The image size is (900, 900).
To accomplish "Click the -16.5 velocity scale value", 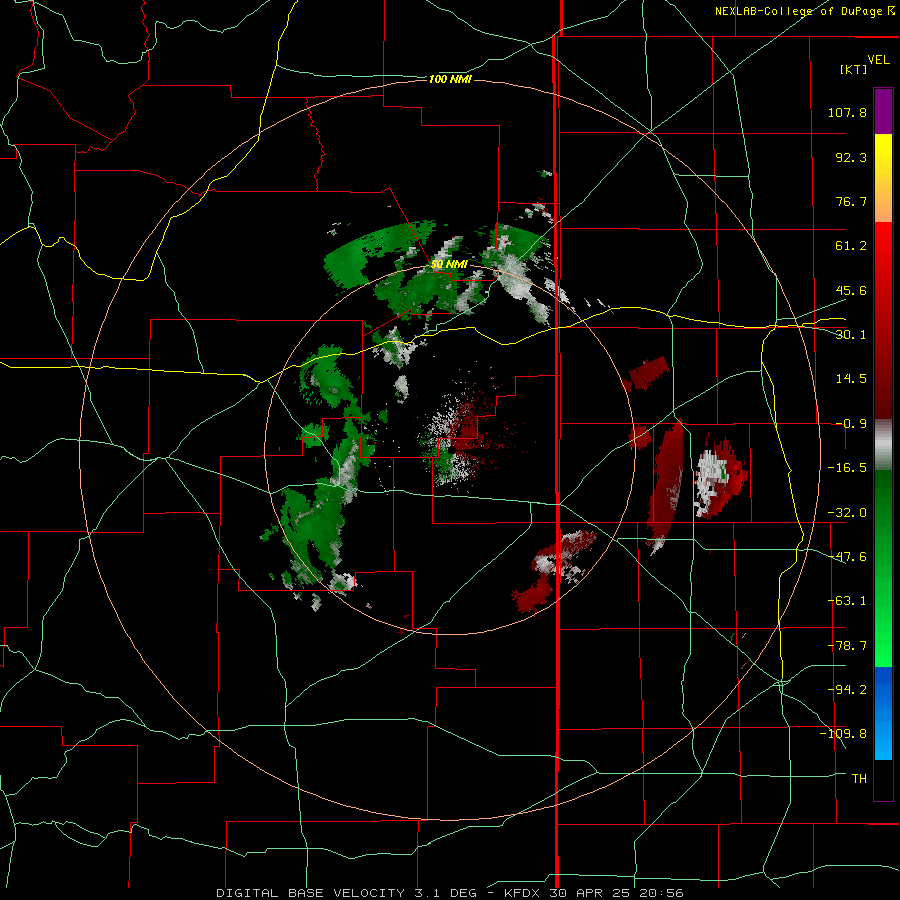I will (847, 468).
